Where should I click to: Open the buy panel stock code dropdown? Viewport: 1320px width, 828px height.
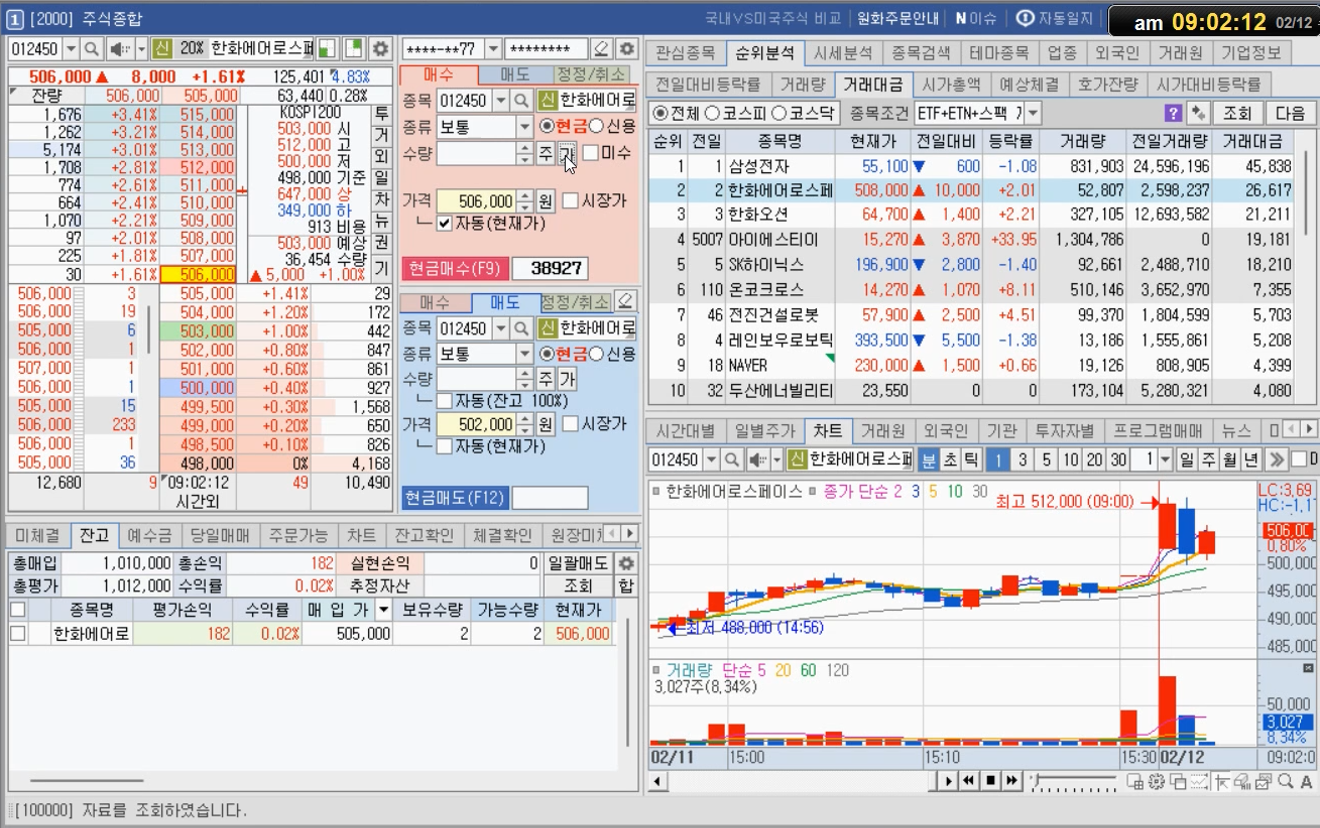point(500,100)
